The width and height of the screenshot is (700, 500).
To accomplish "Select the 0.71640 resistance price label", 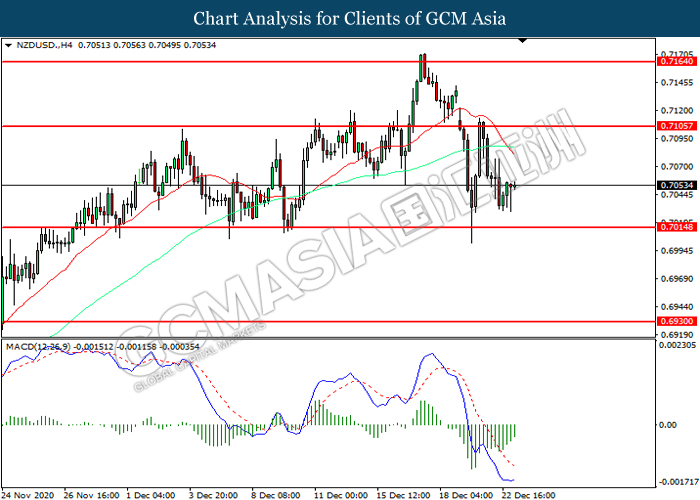I will tap(677, 62).
